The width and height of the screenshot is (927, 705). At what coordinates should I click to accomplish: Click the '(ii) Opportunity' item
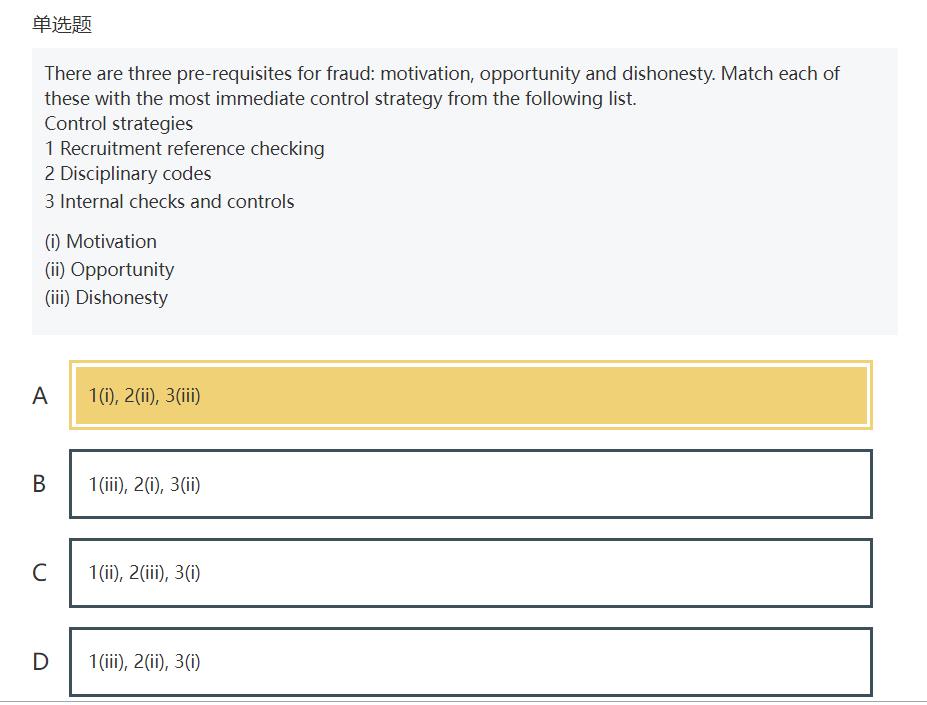pyautogui.click(x=110, y=270)
